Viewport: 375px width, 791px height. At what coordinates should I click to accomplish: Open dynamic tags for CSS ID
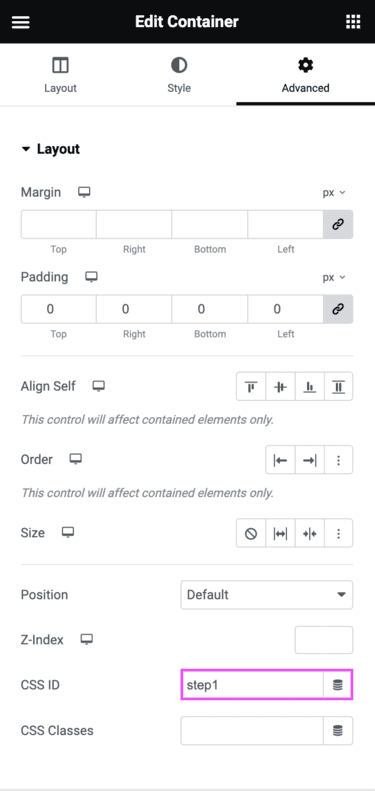point(338,685)
